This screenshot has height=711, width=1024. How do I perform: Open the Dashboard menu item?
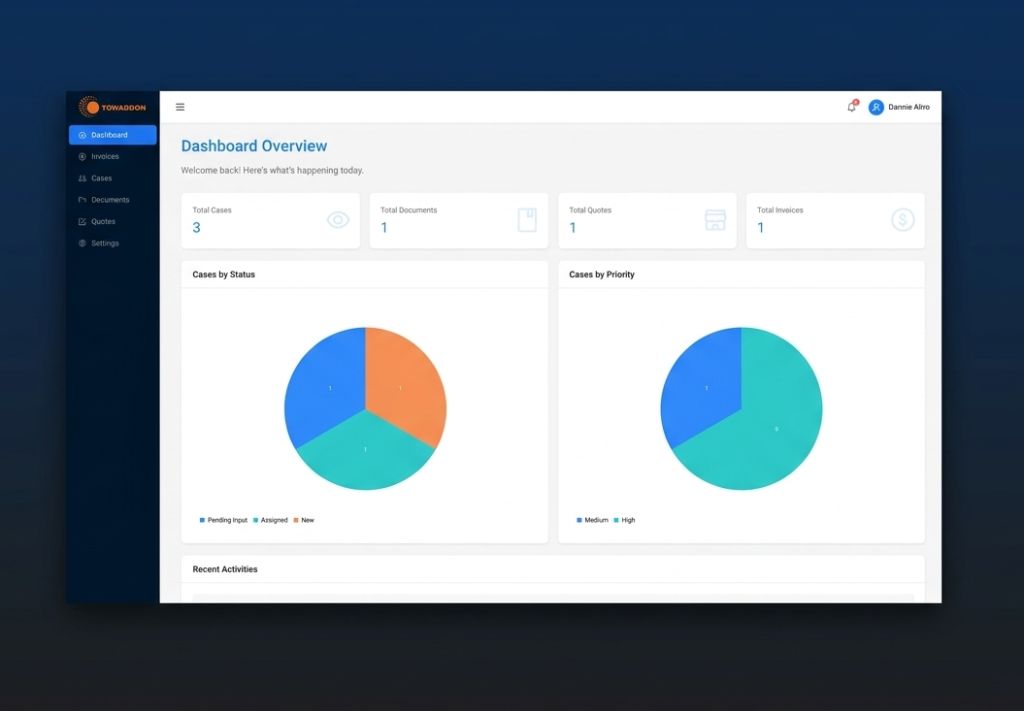point(112,135)
